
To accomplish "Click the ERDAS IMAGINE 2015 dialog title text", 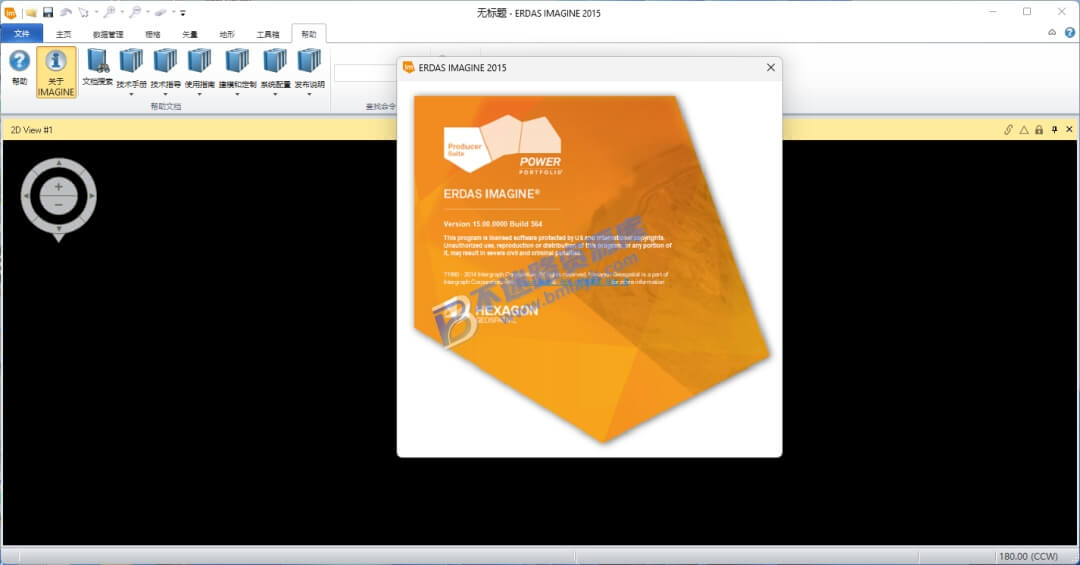I will [x=462, y=68].
